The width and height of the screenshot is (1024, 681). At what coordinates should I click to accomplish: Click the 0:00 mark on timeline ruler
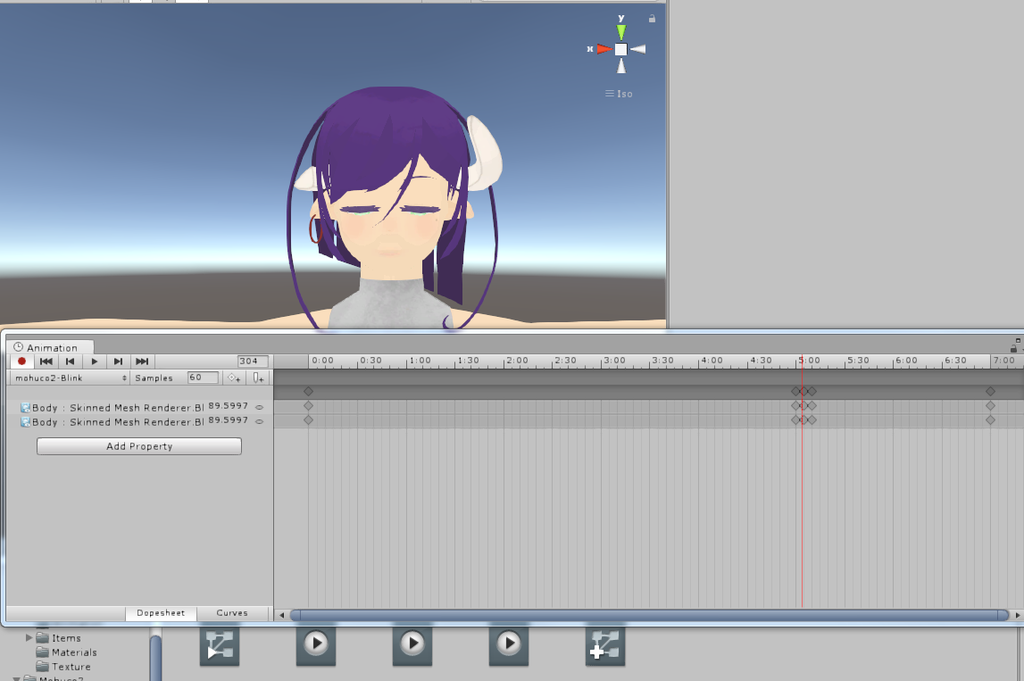322,360
